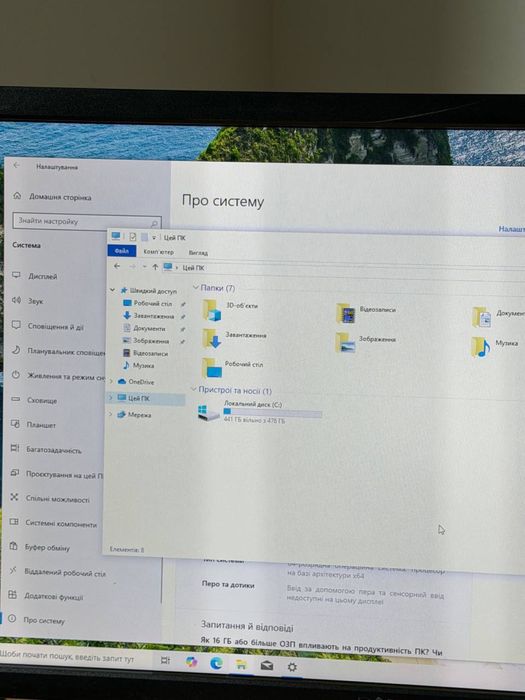The width and height of the screenshot is (525, 700).
Task: Collapse the Папки (7) group
Action: click(x=195, y=288)
